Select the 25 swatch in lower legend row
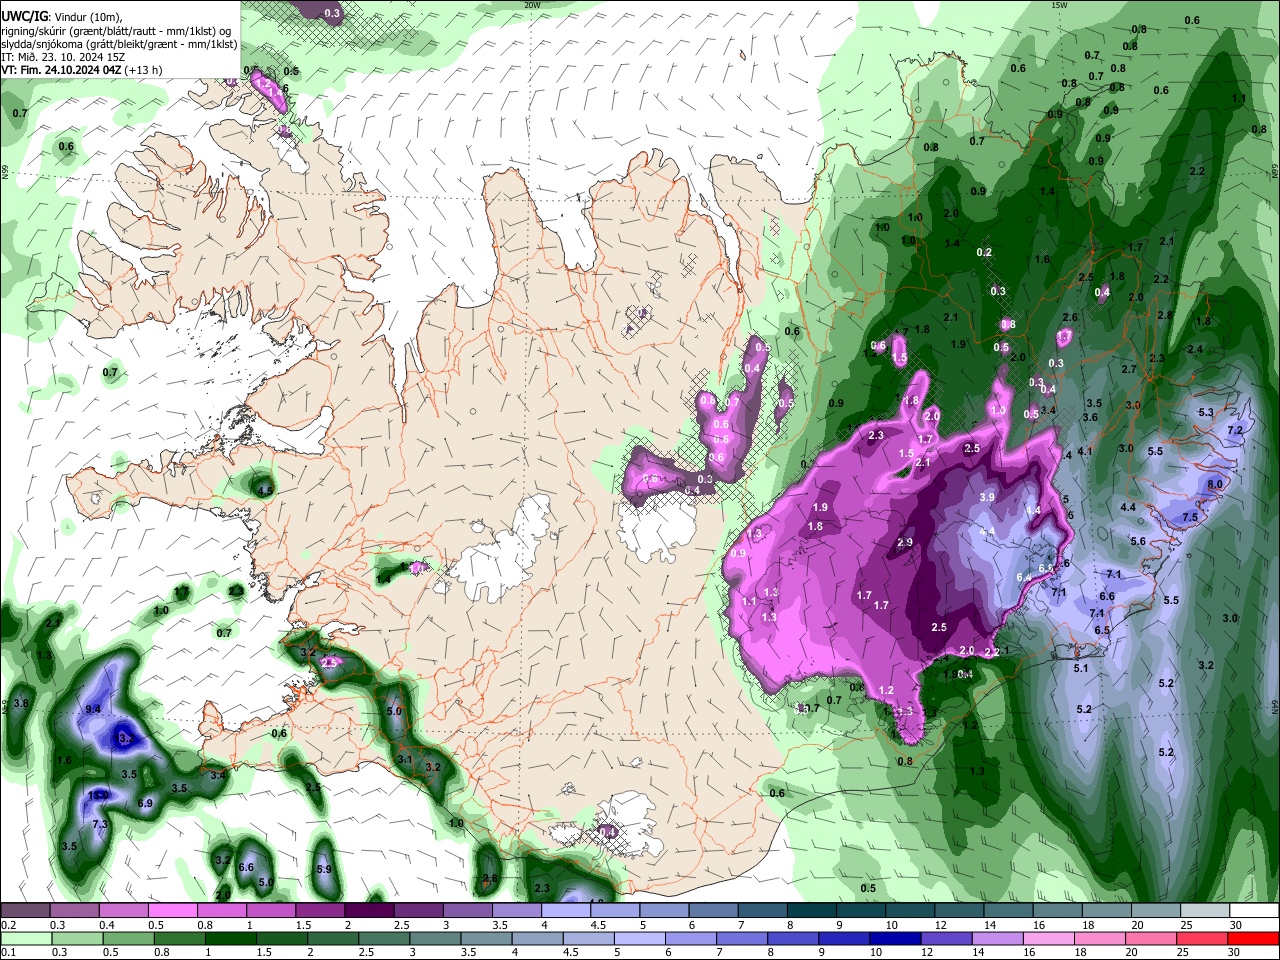The height and width of the screenshot is (960, 1280). coord(1204,938)
